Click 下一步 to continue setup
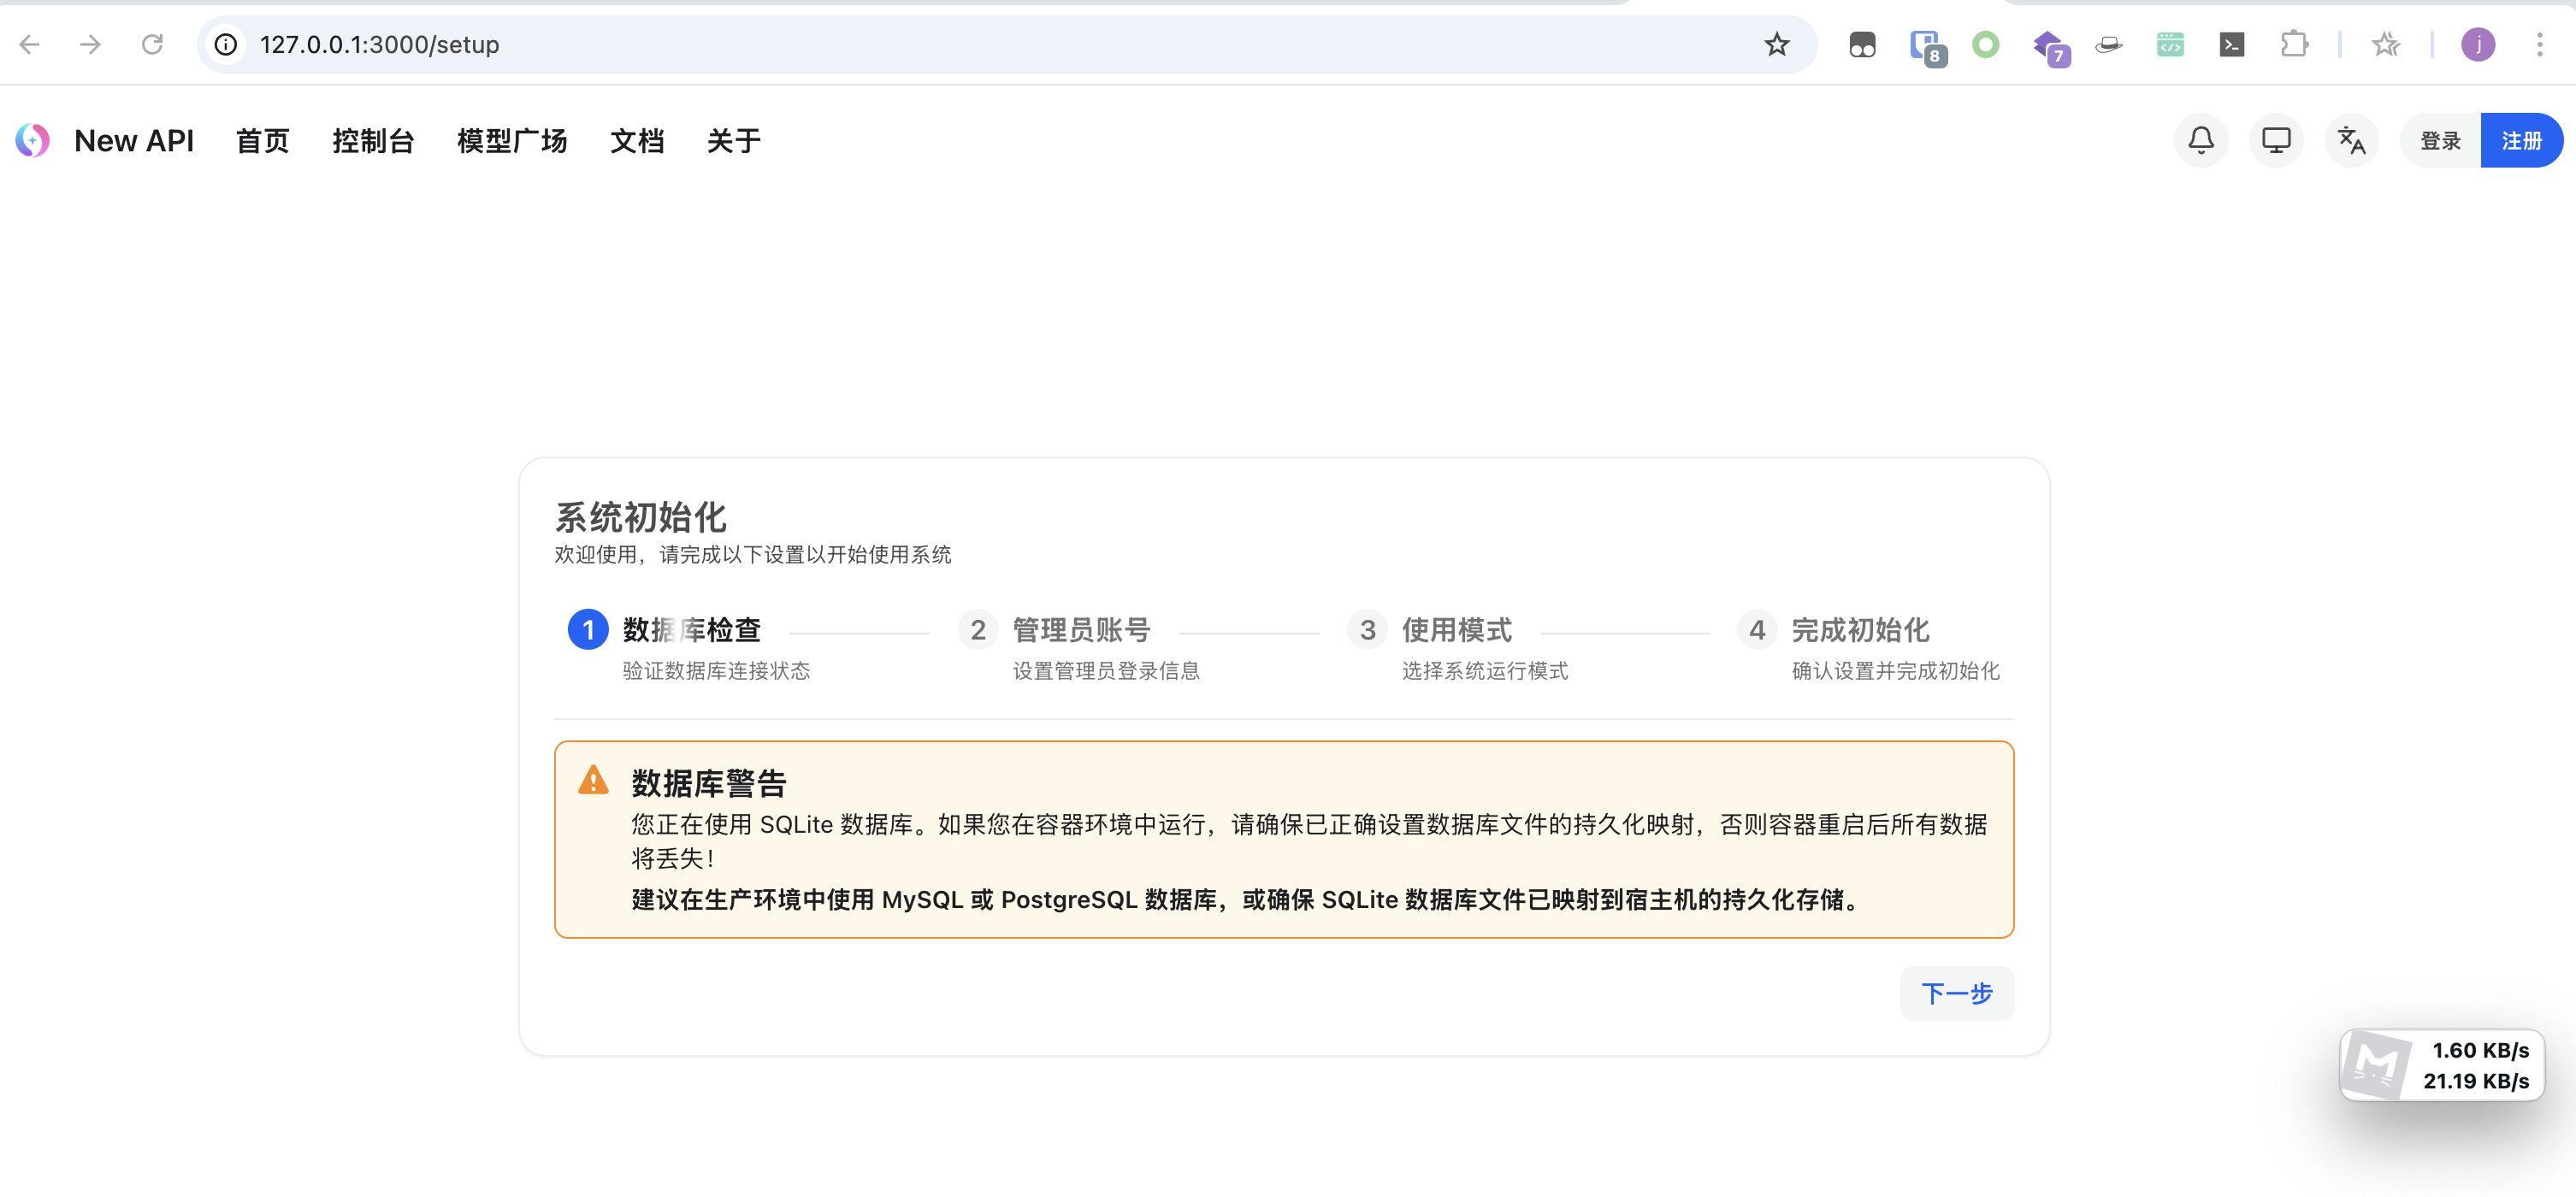Viewport: 2576px width, 1197px height. pos(1956,993)
